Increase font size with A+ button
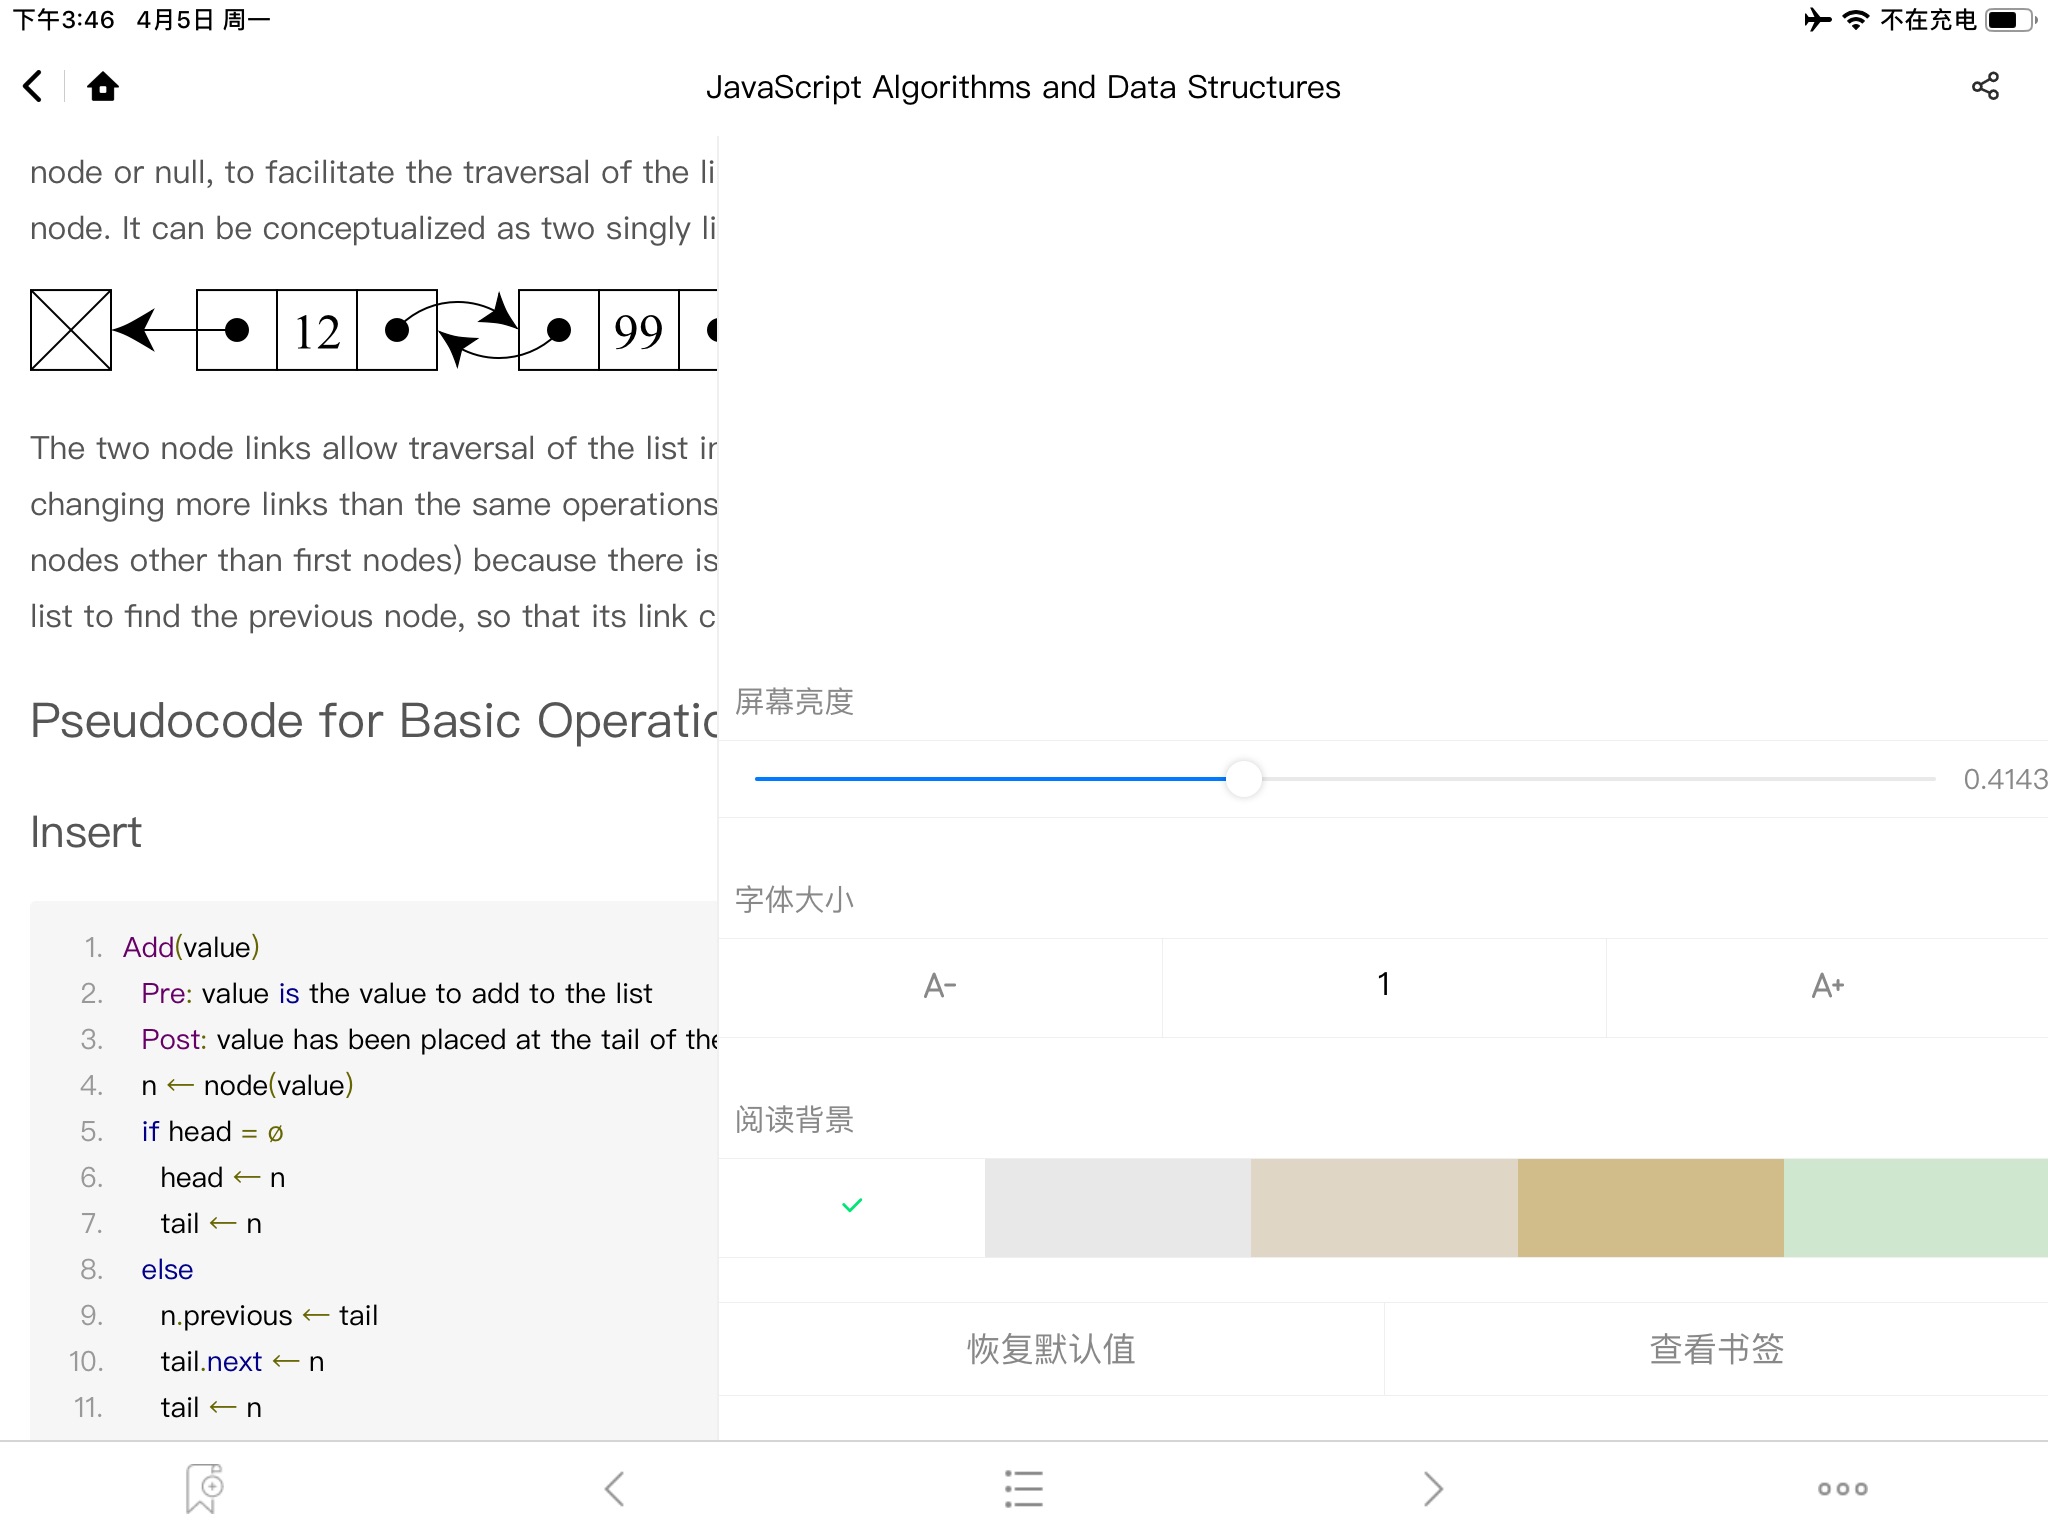This screenshot has width=2048, height=1536. (x=1827, y=987)
